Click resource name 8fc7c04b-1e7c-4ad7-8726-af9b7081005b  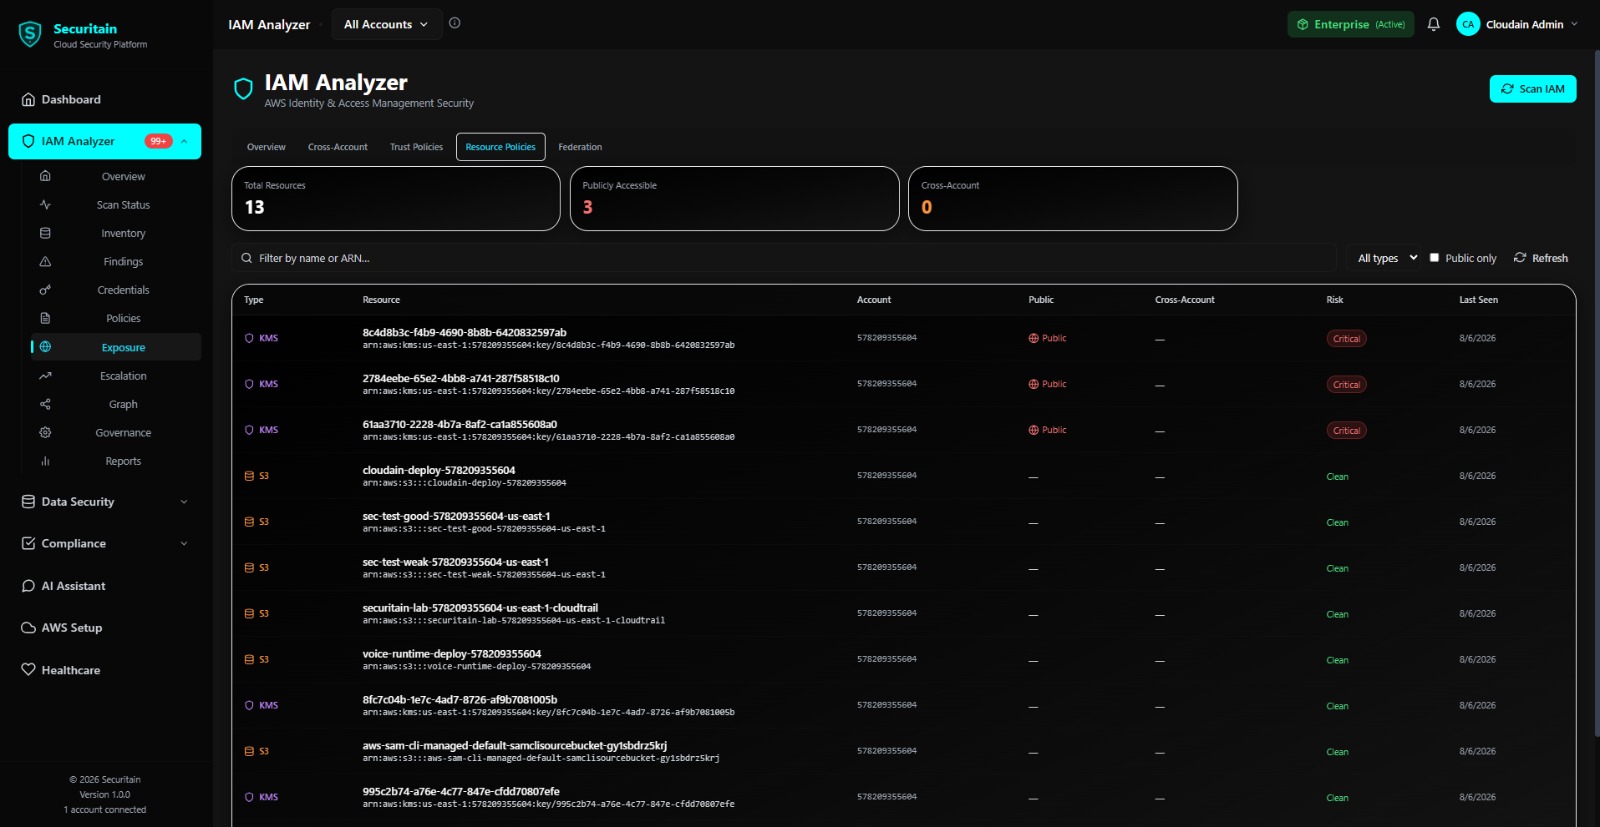tap(460, 700)
